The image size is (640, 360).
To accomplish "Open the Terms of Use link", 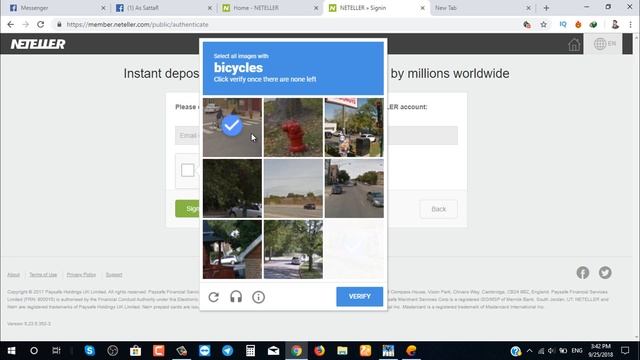I will (43, 275).
